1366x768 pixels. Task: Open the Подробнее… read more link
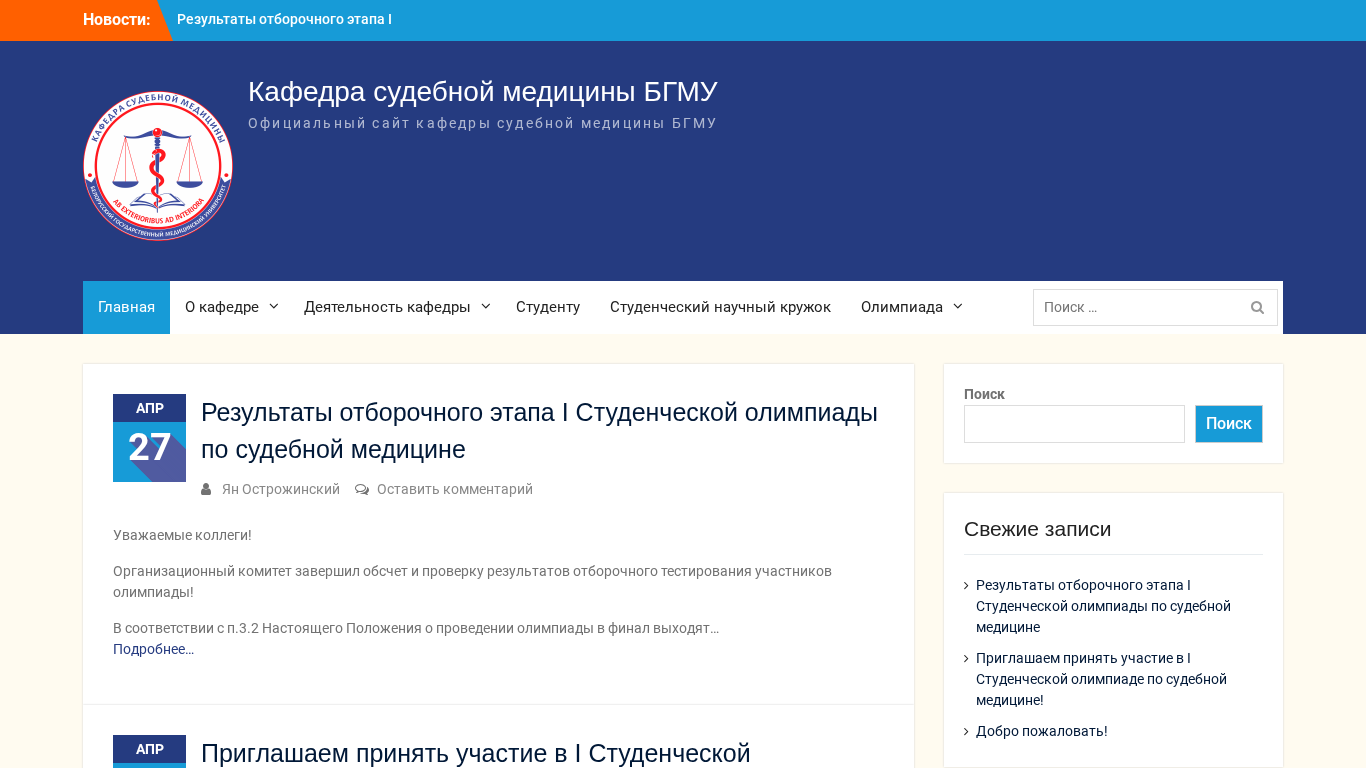coord(154,649)
